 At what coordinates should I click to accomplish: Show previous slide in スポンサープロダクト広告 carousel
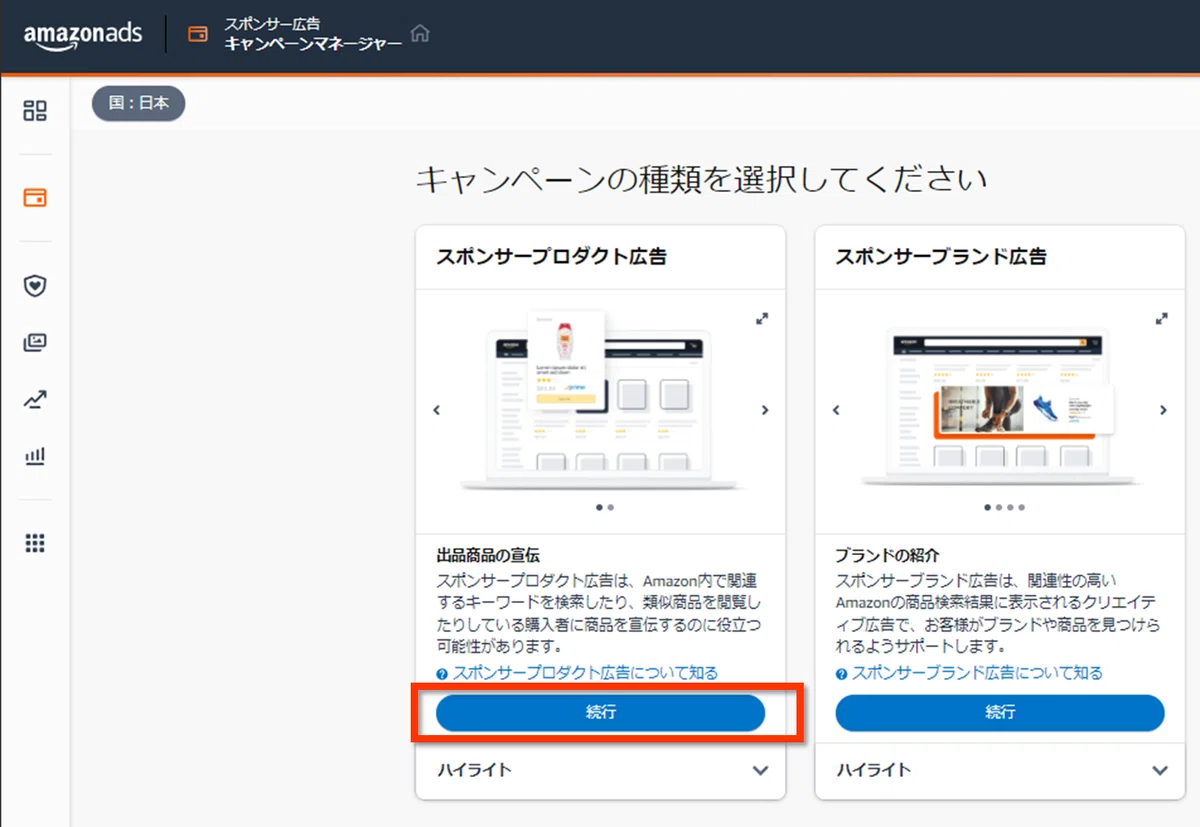coord(436,410)
